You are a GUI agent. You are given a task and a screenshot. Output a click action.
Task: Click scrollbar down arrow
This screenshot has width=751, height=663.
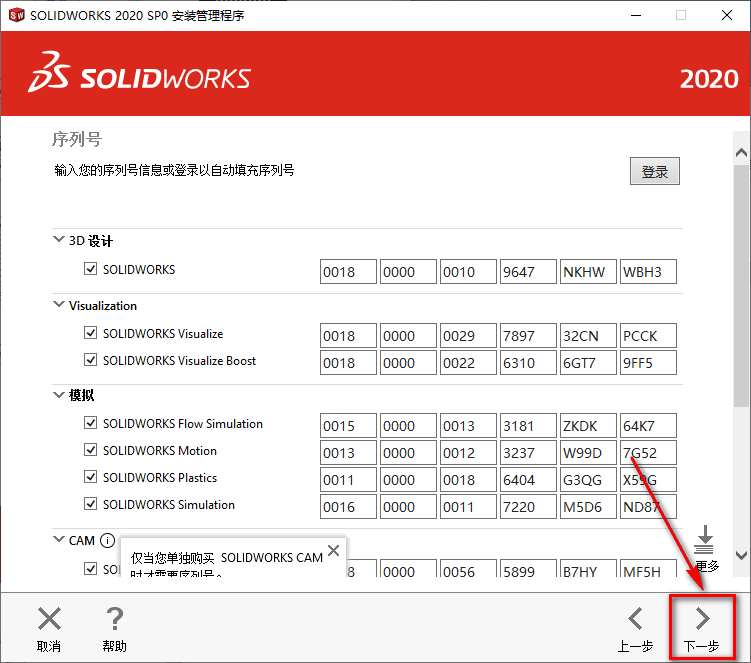tap(741, 555)
